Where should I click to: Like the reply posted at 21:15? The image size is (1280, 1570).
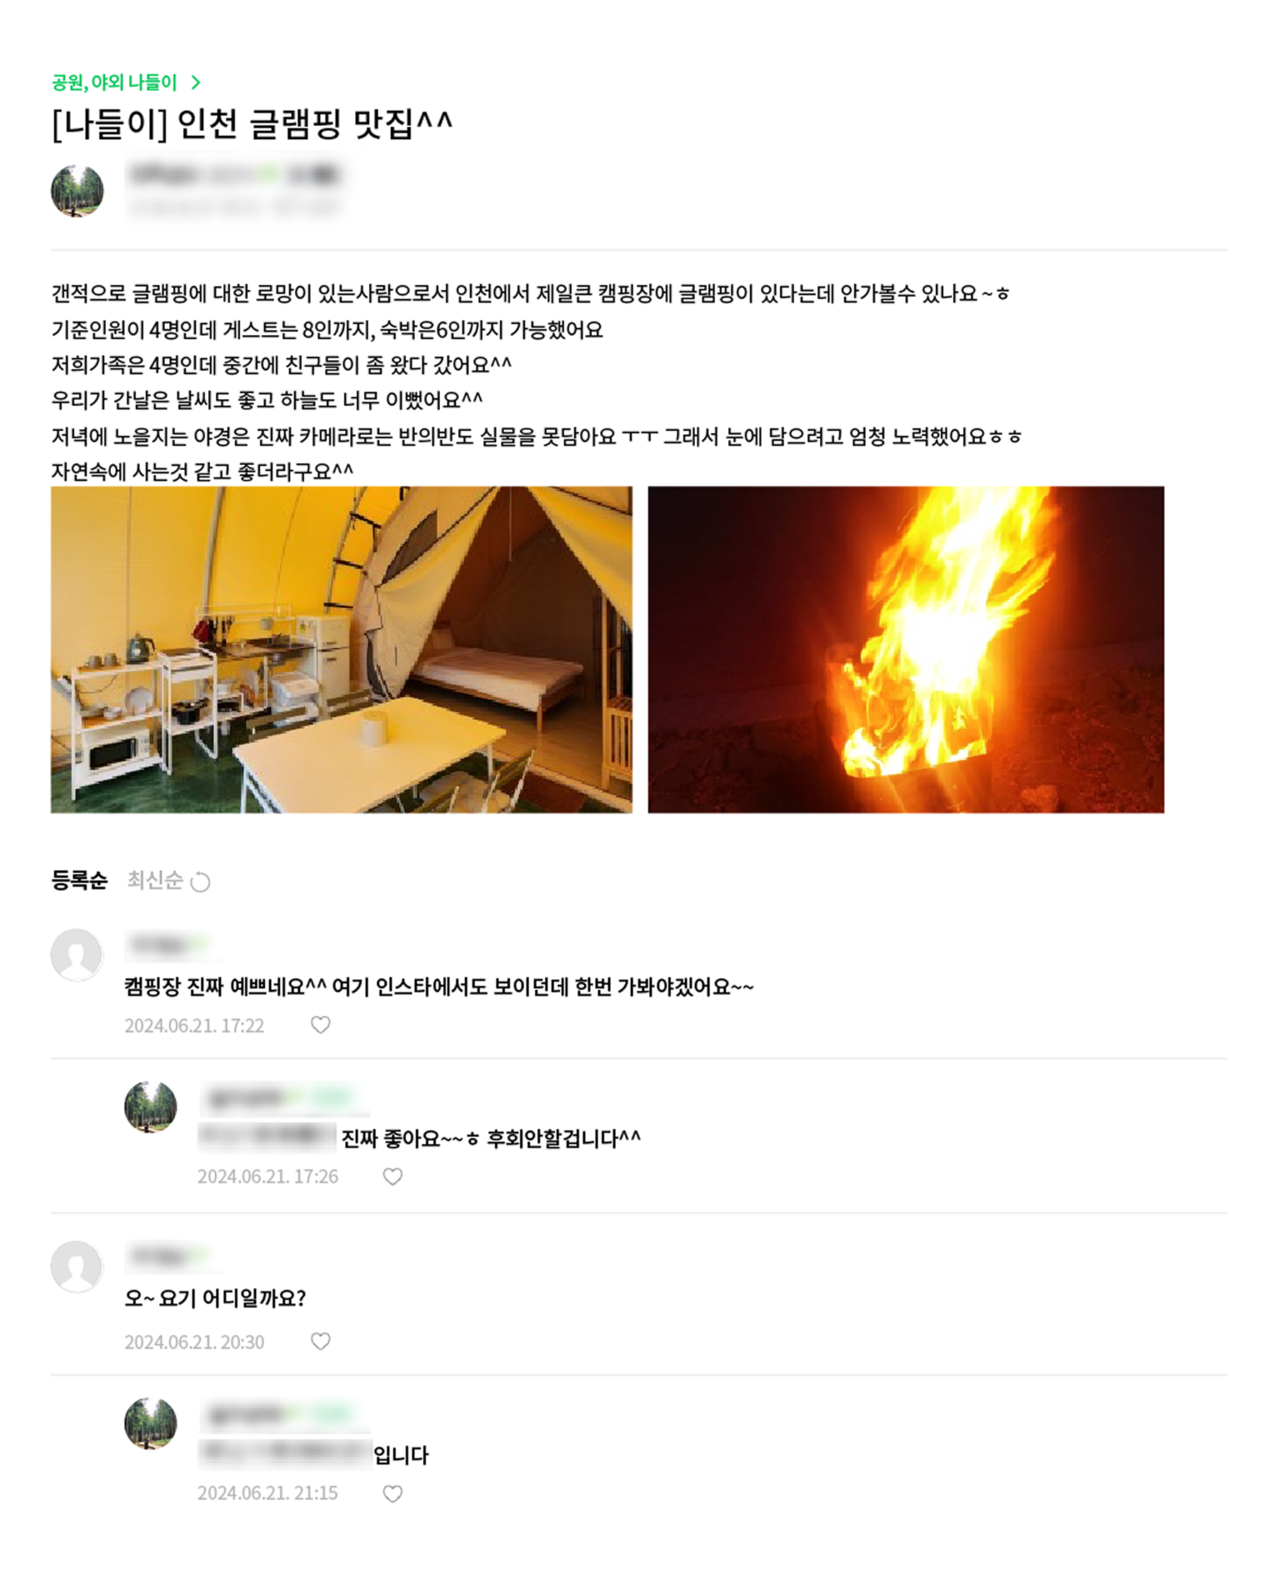pyautogui.click(x=393, y=1494)
